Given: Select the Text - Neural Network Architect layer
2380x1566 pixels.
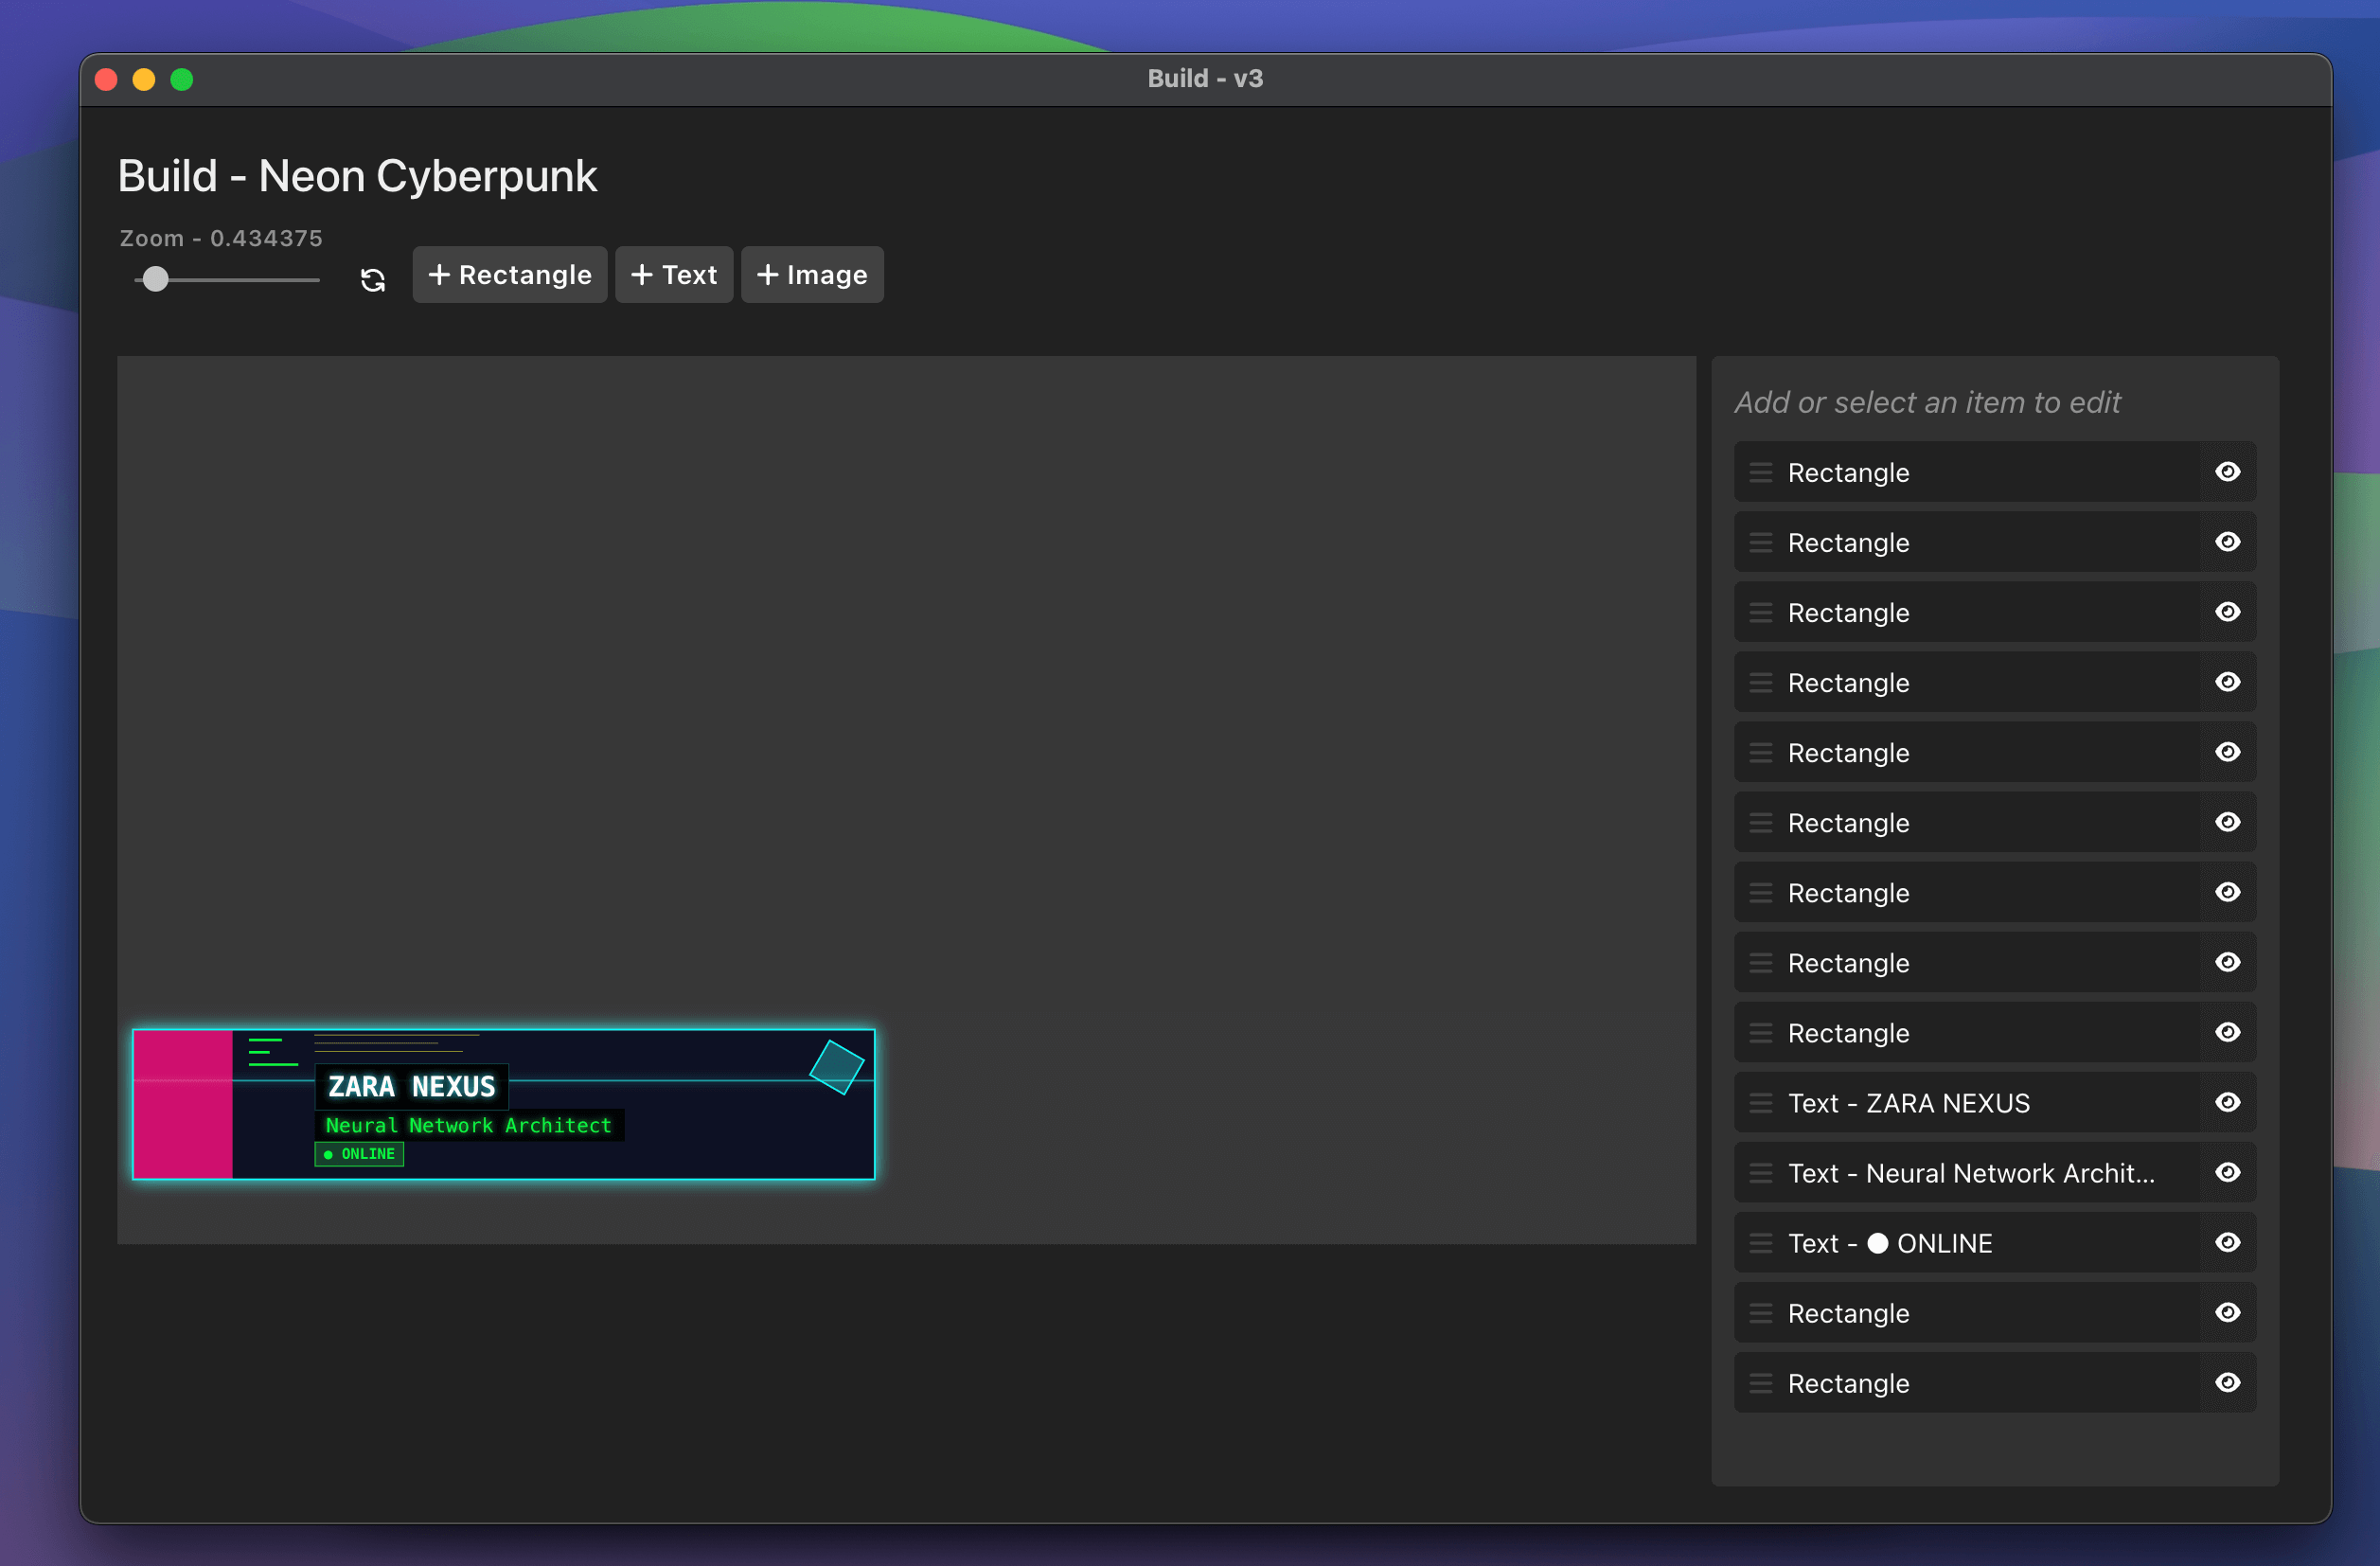Looking at the screenshot, I should [x=1960, y=1173].
